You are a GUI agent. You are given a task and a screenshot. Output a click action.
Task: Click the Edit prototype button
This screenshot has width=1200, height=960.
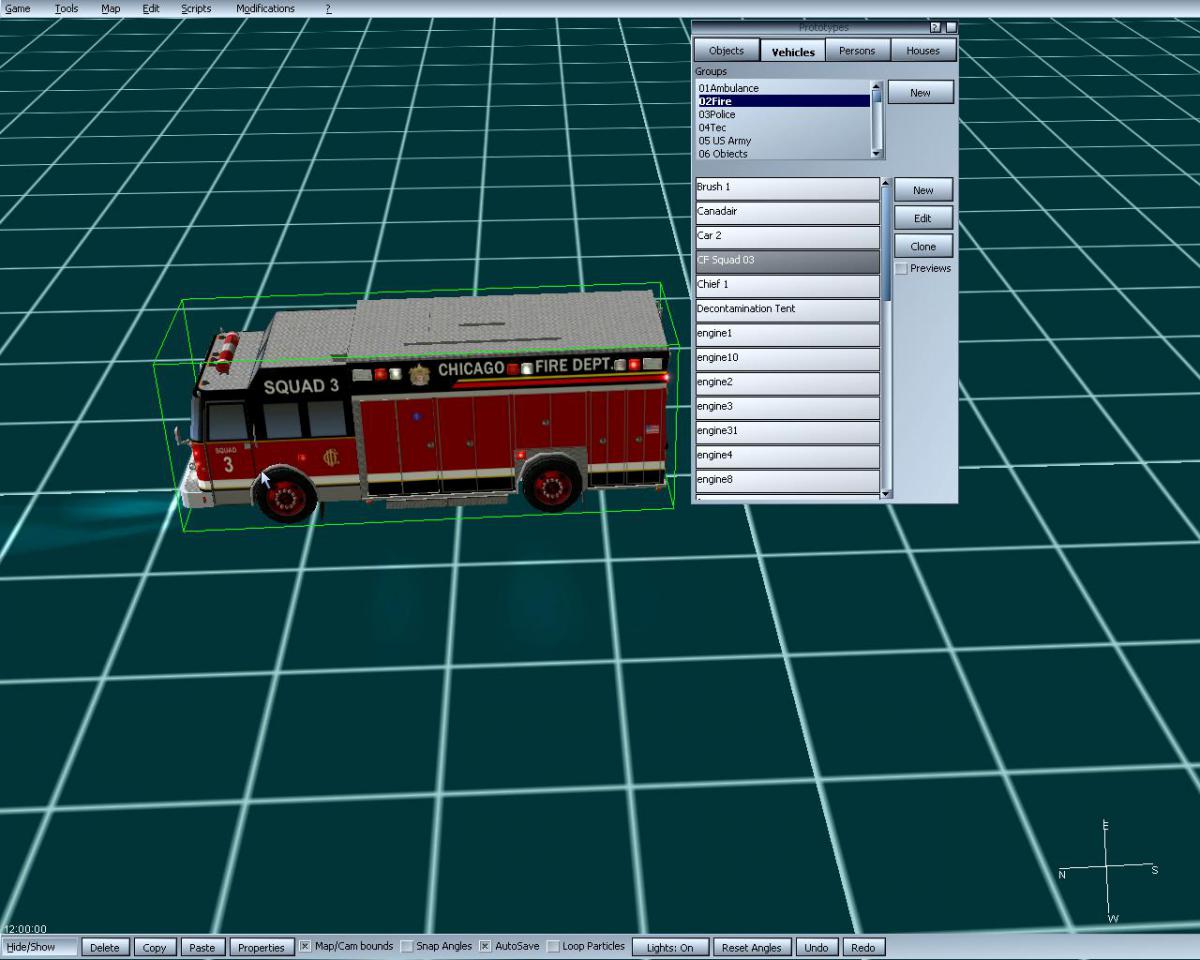tap(923, 218)
